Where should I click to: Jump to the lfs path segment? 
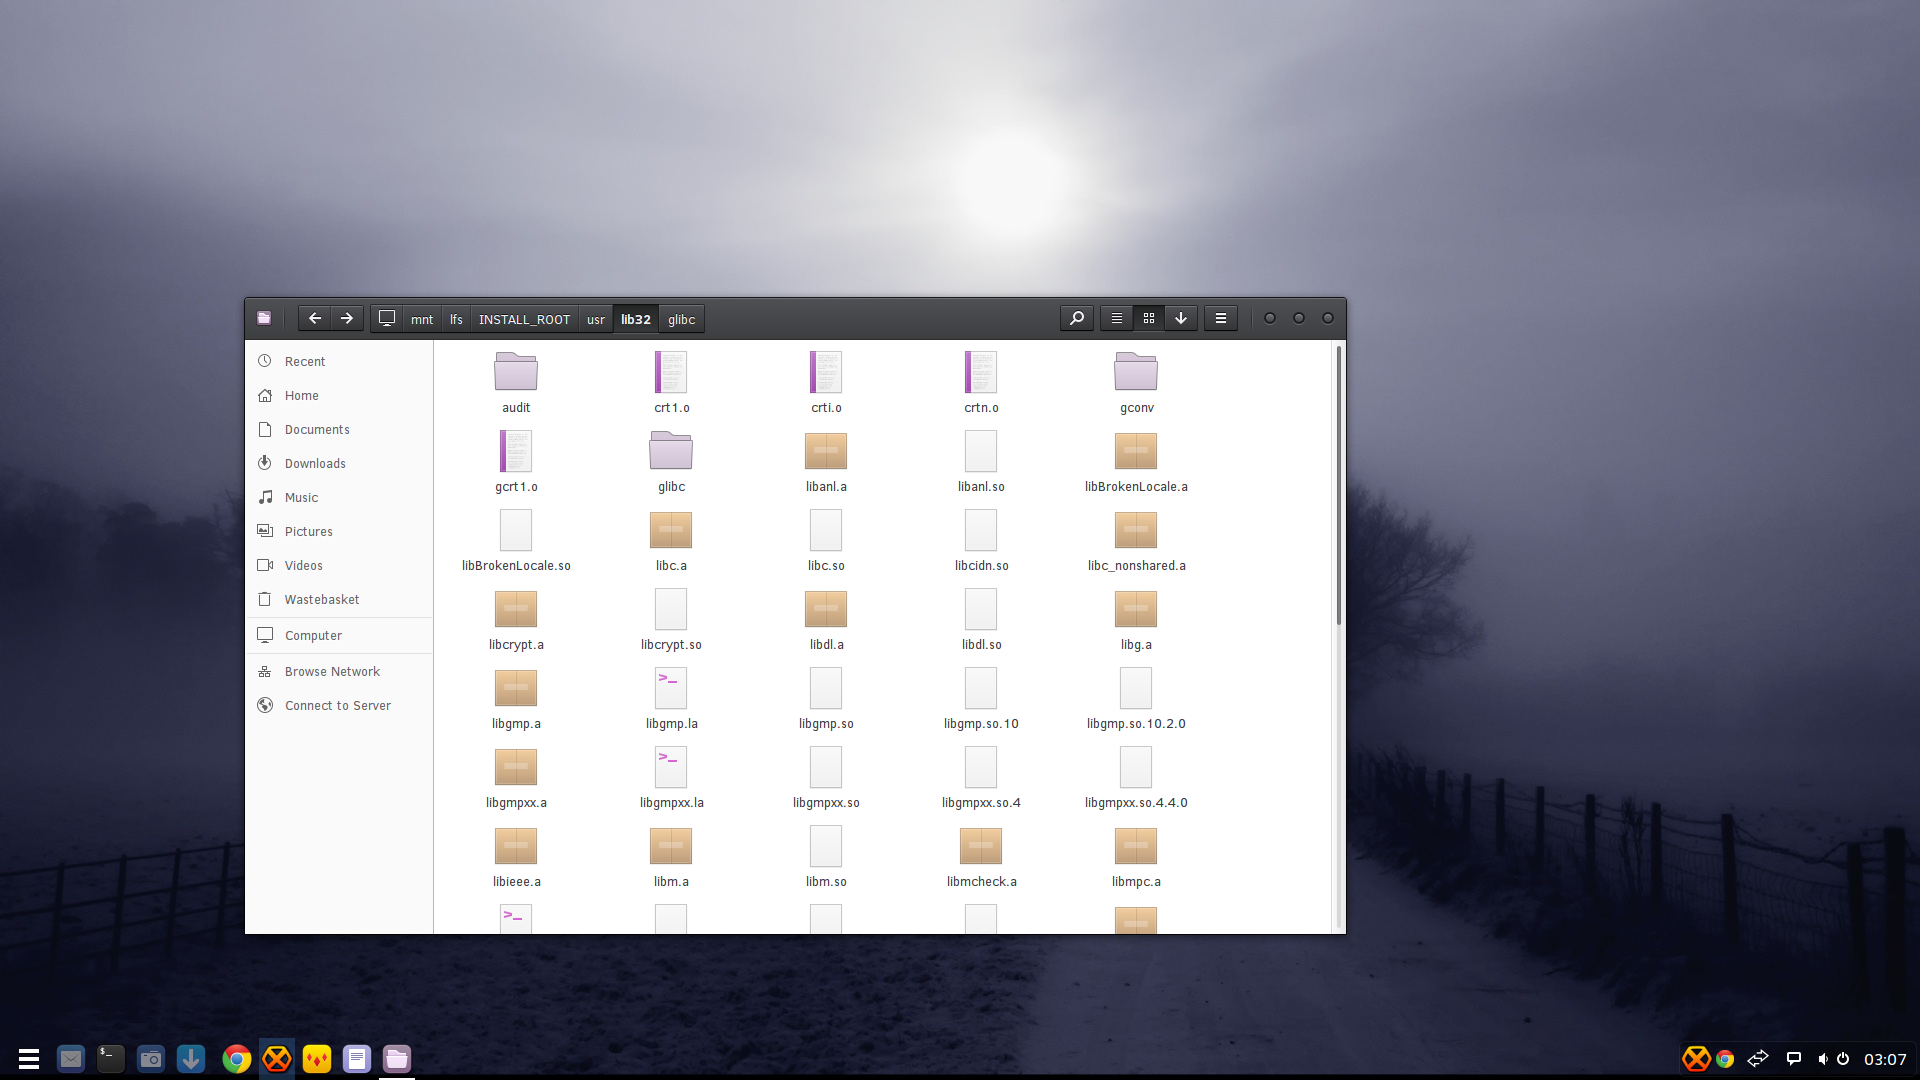(456, 320)
